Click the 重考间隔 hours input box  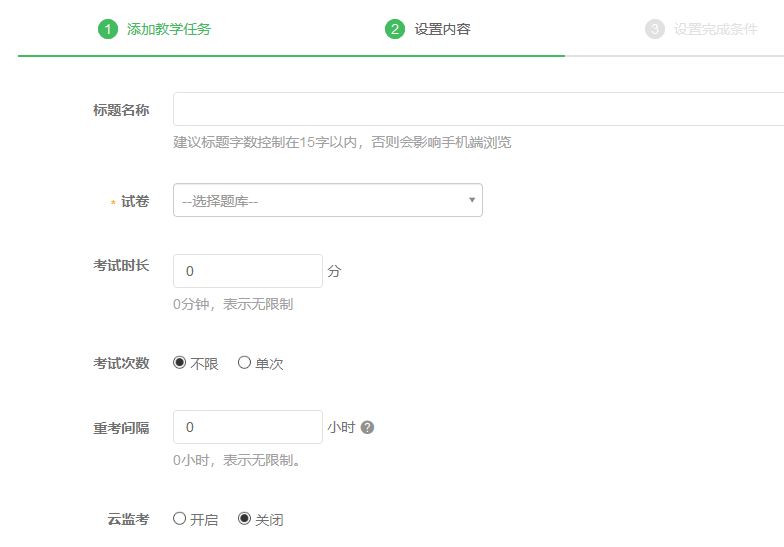(x=248, y=427)
